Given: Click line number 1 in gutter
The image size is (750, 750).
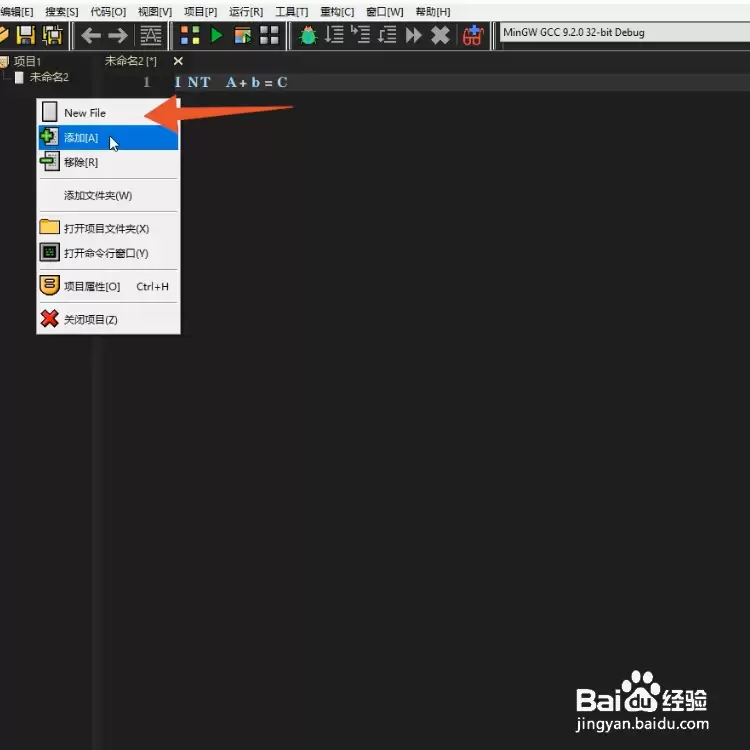Looking at the screenshot, I should point(146,82).
